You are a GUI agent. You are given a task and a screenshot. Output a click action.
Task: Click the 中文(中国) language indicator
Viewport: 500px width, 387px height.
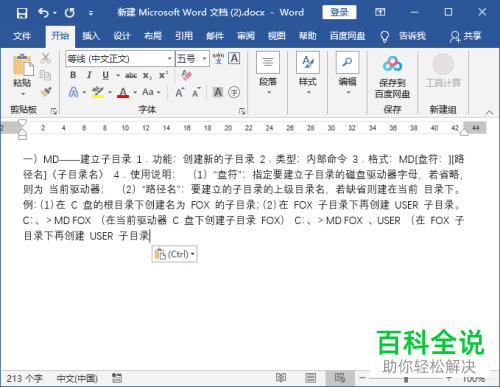[77, 378]
